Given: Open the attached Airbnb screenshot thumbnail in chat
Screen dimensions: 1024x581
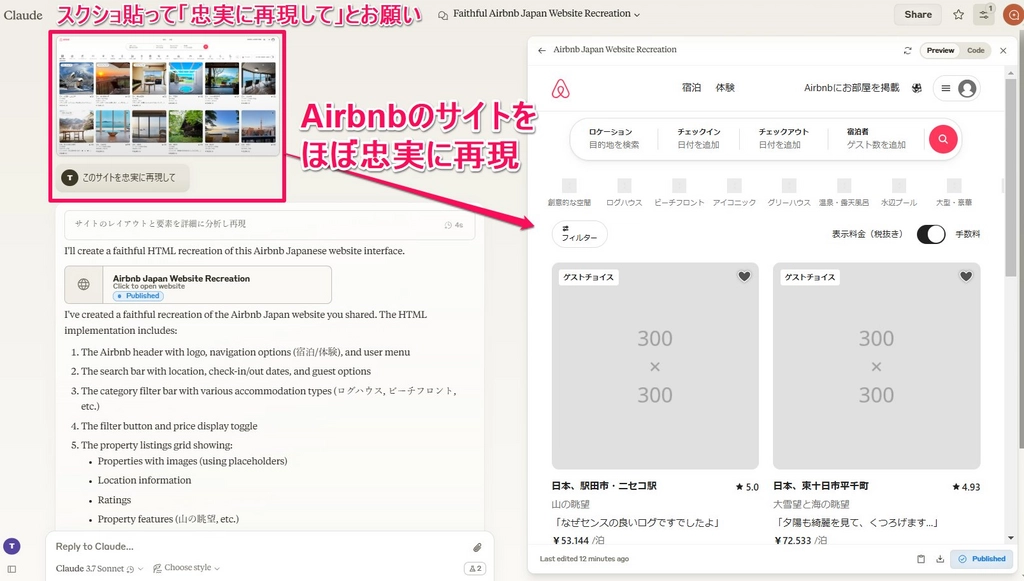Looking at the screenshot, I should [x=167, y=95].
